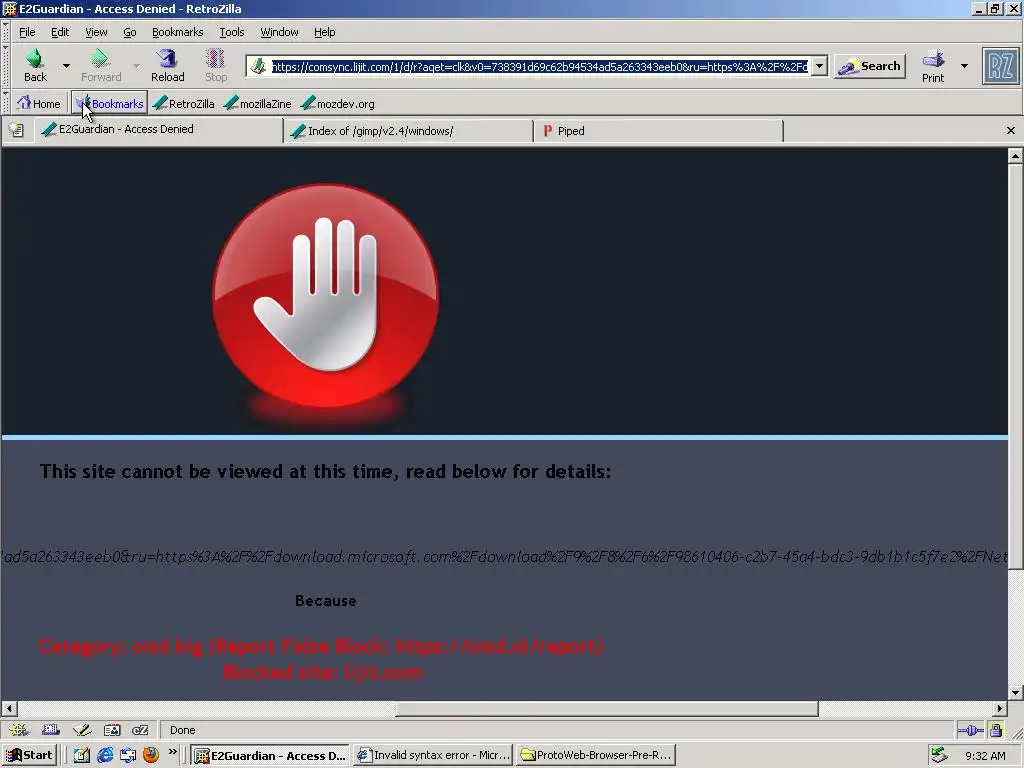Go back using the Back arrow icon
Image resolution: width=1024 pixels, height=768 pixels.
(35, 65)
